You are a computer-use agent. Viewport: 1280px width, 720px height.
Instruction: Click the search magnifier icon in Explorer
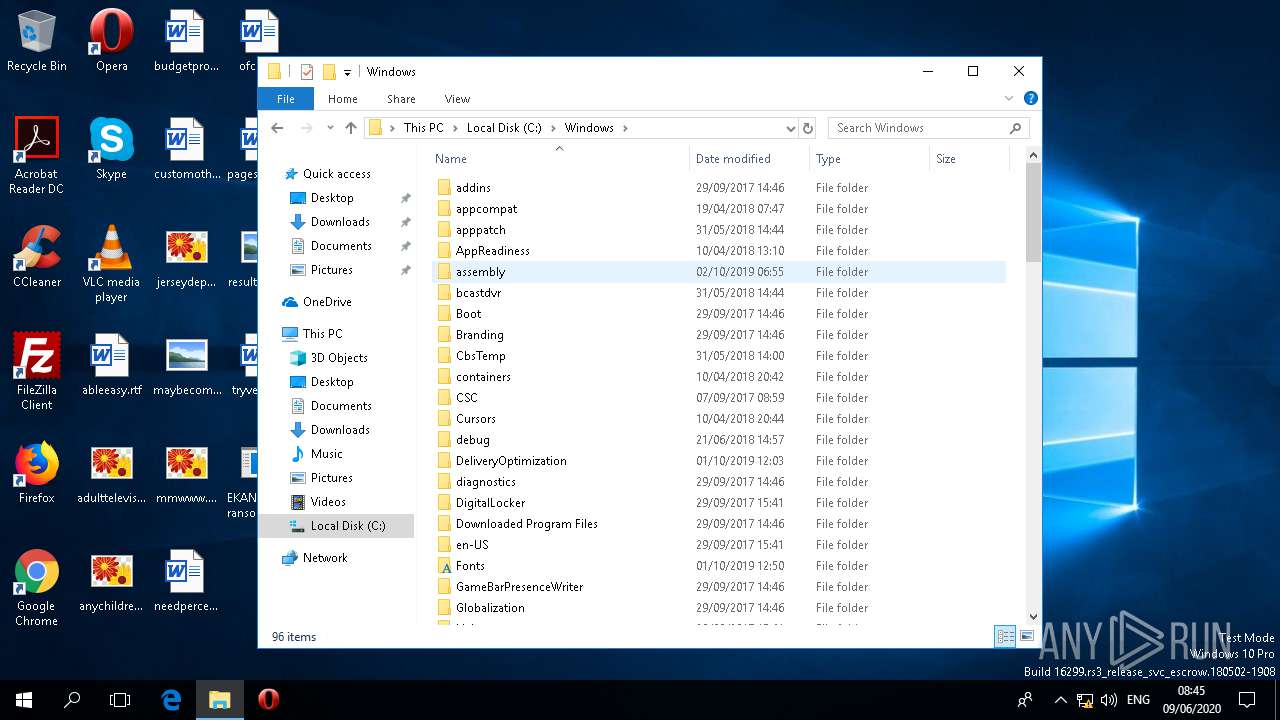point(1015,128)
